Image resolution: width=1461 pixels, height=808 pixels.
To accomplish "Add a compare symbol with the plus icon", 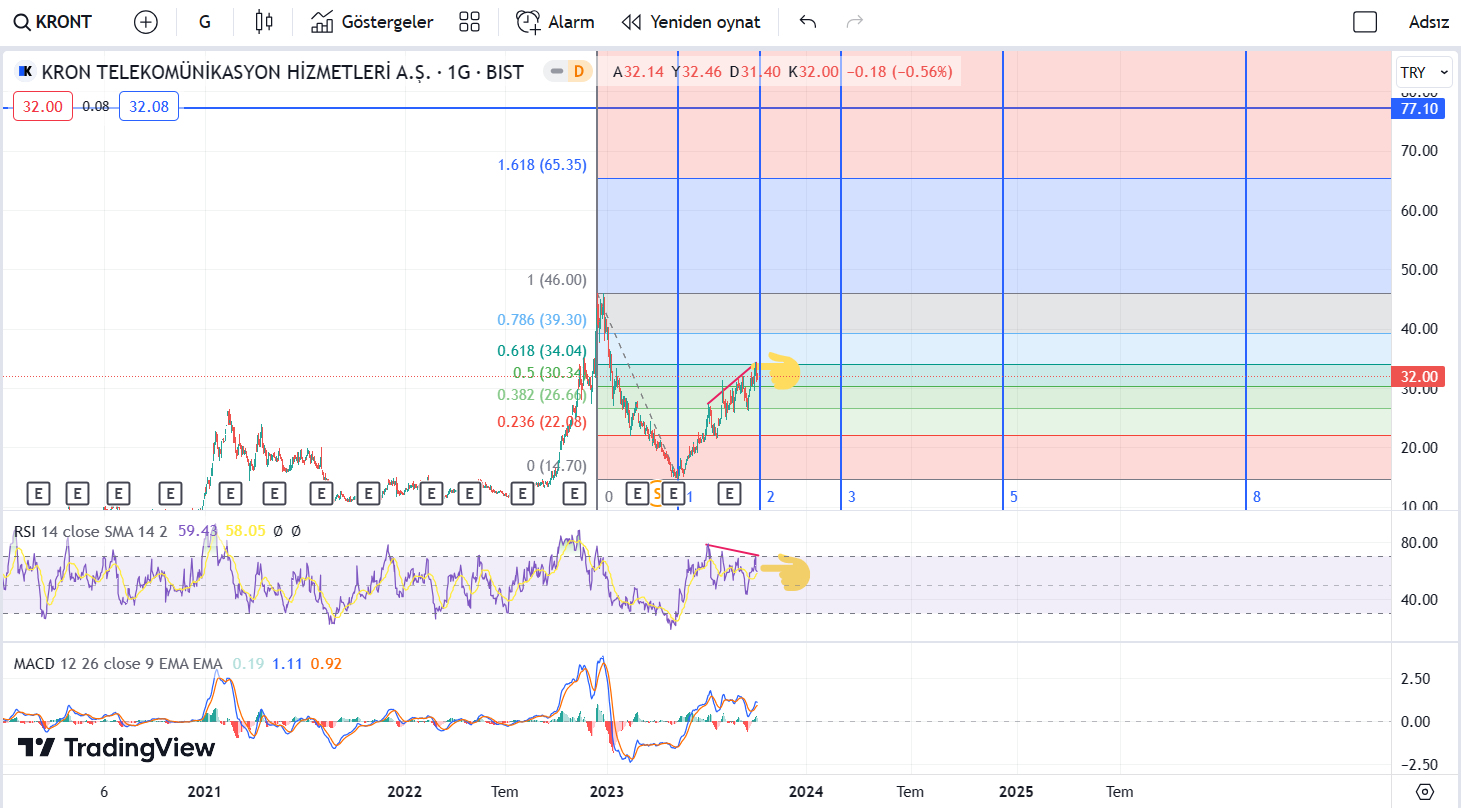I will [146, 22].
